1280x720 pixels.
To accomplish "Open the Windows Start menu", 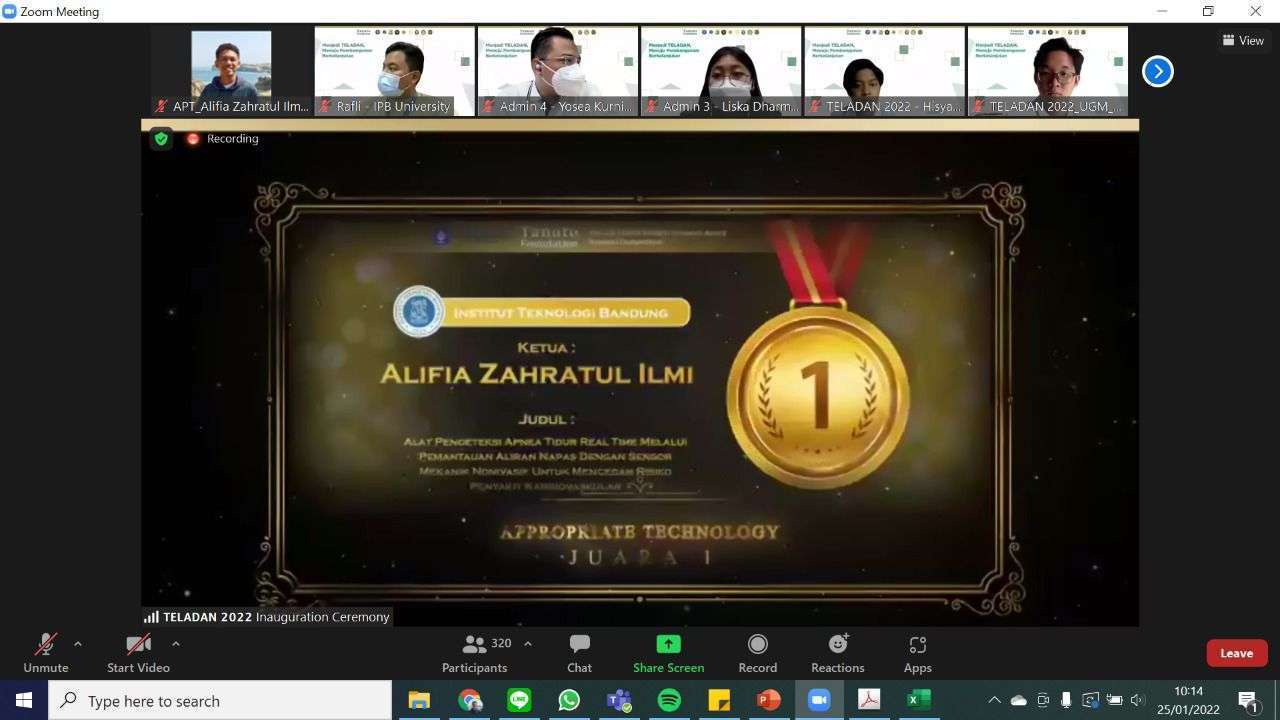I will click(24, 700).
